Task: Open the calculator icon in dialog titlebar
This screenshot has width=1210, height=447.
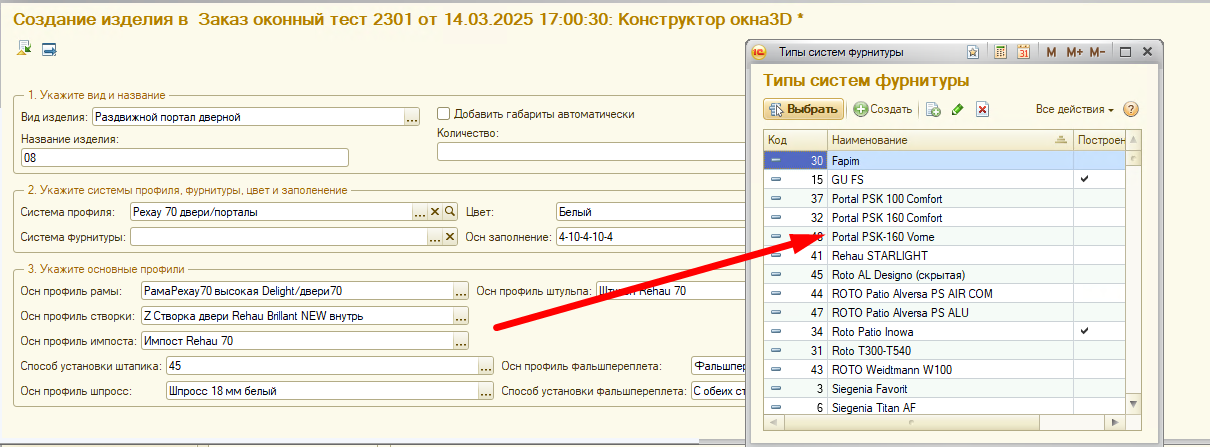Action: [x=999, y=52]
